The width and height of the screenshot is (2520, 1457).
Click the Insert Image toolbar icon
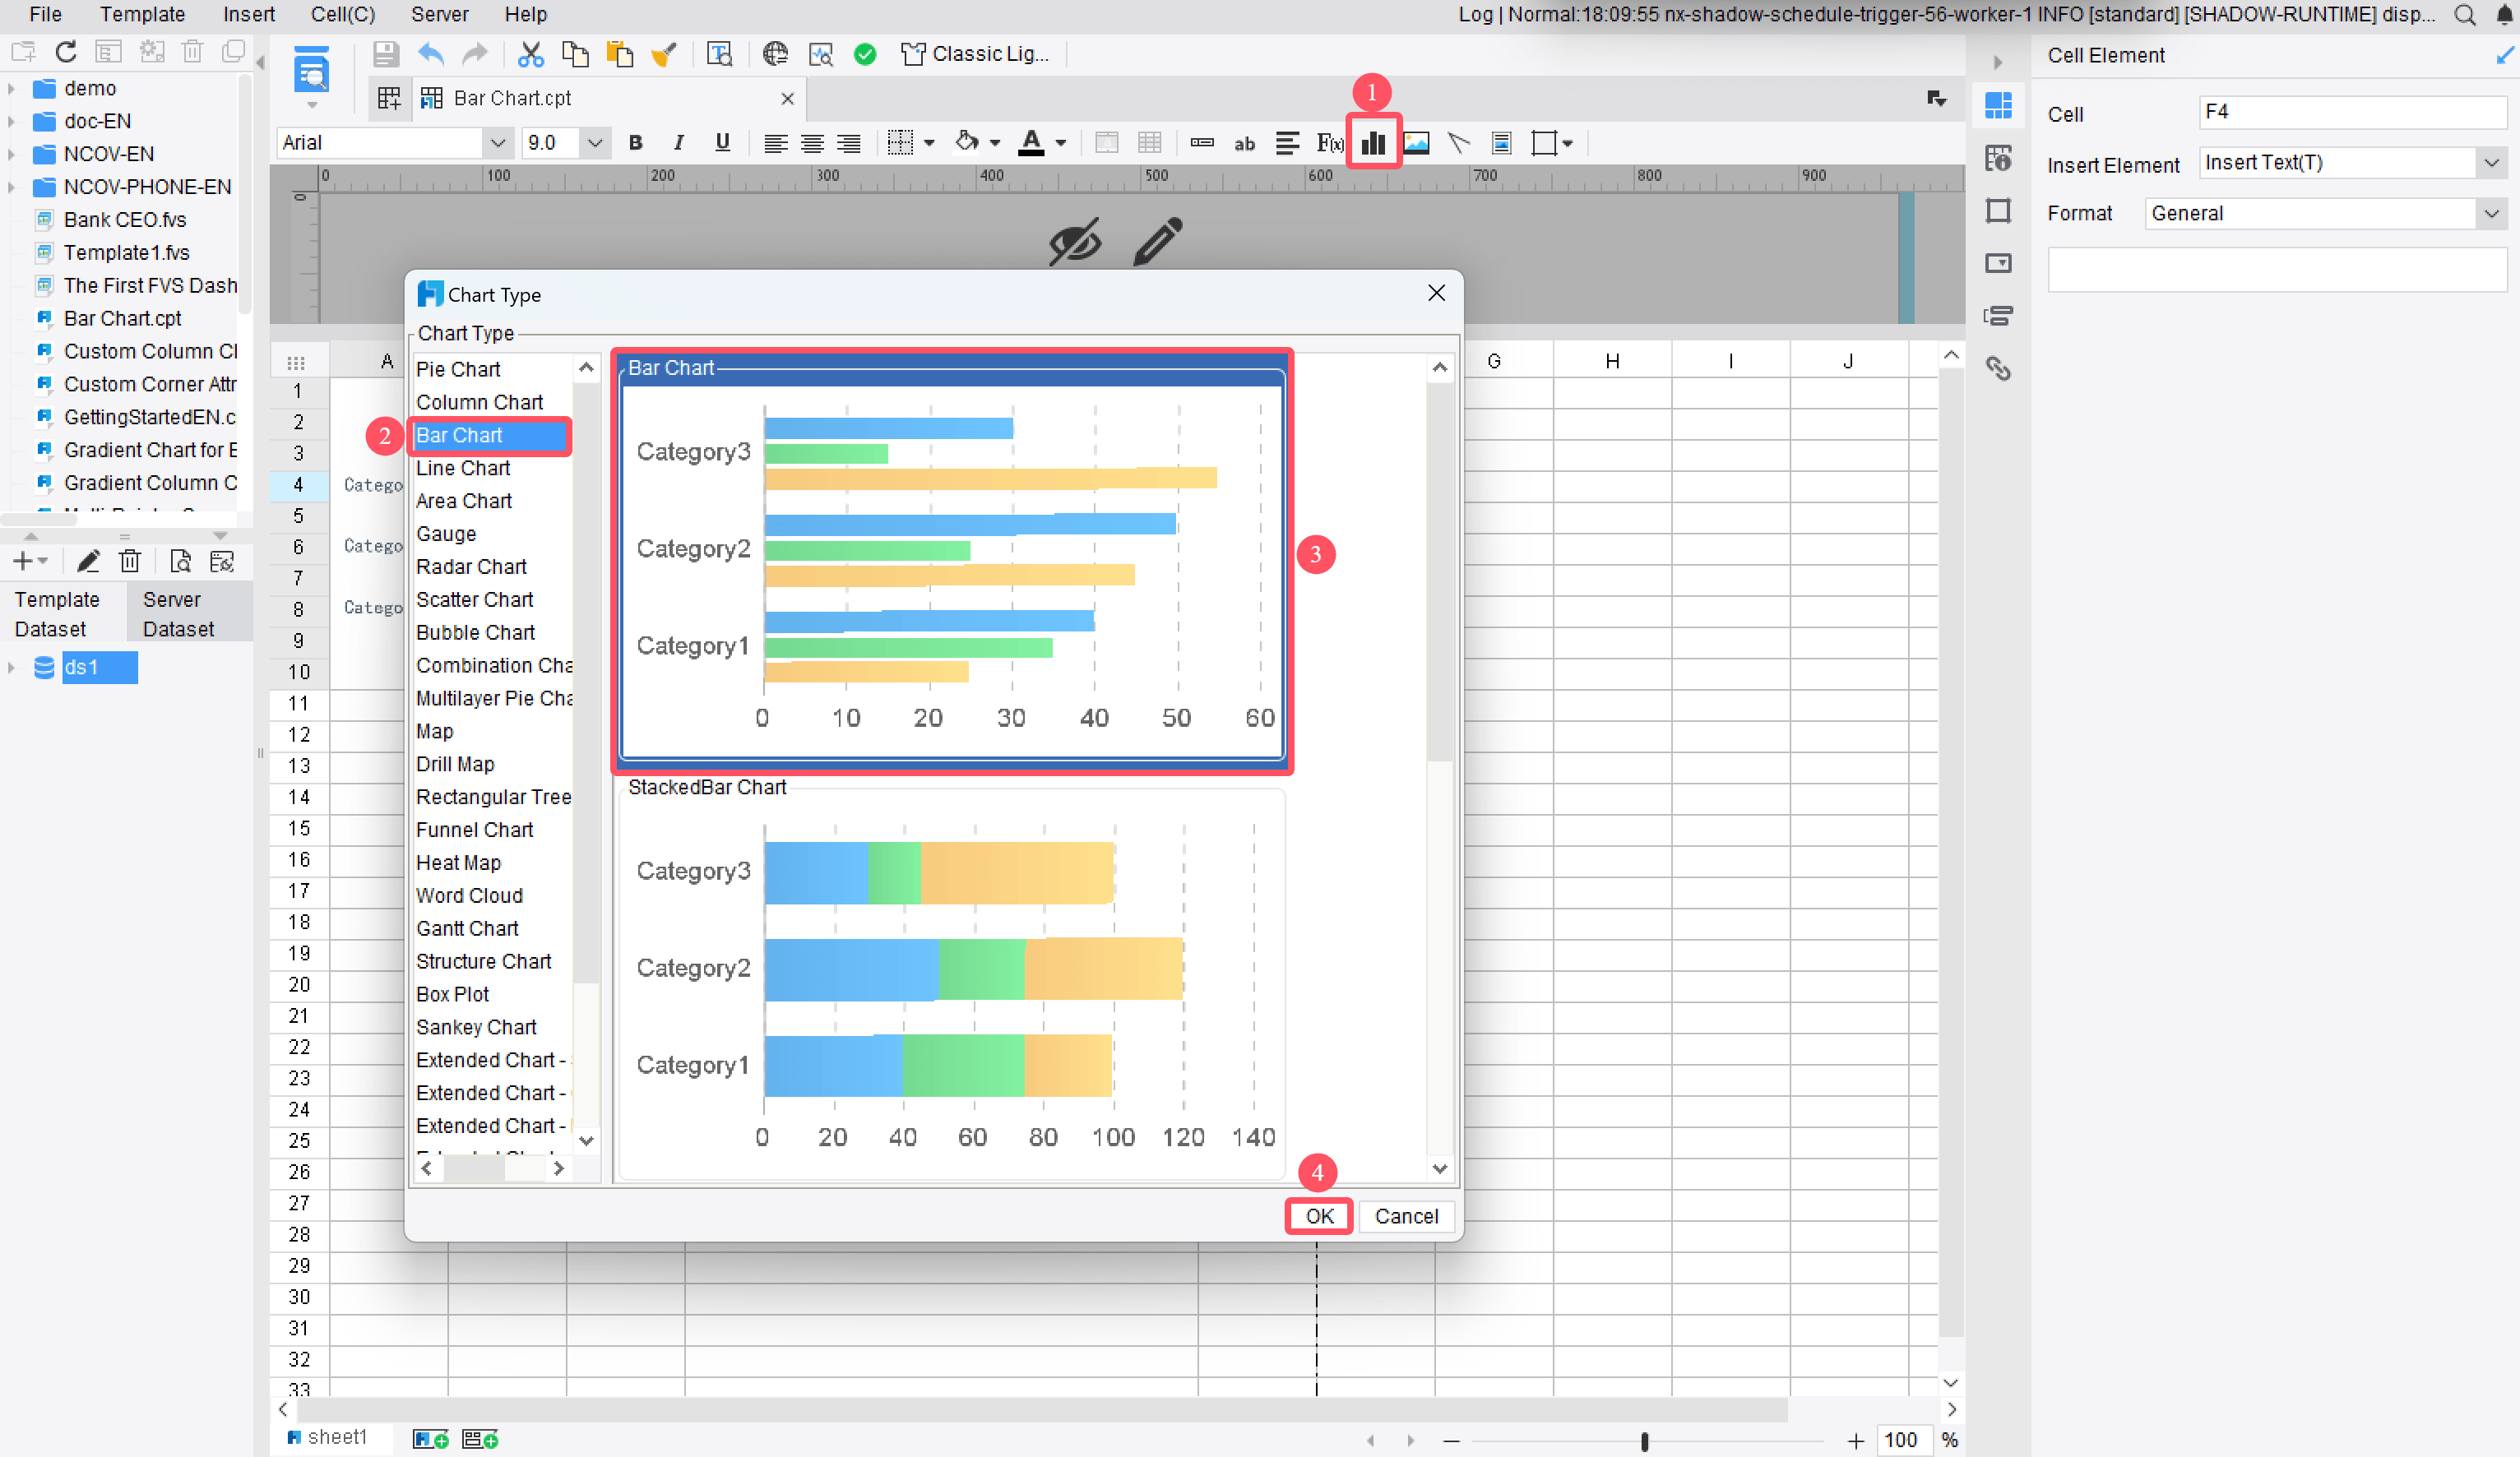coord(1416,143)
